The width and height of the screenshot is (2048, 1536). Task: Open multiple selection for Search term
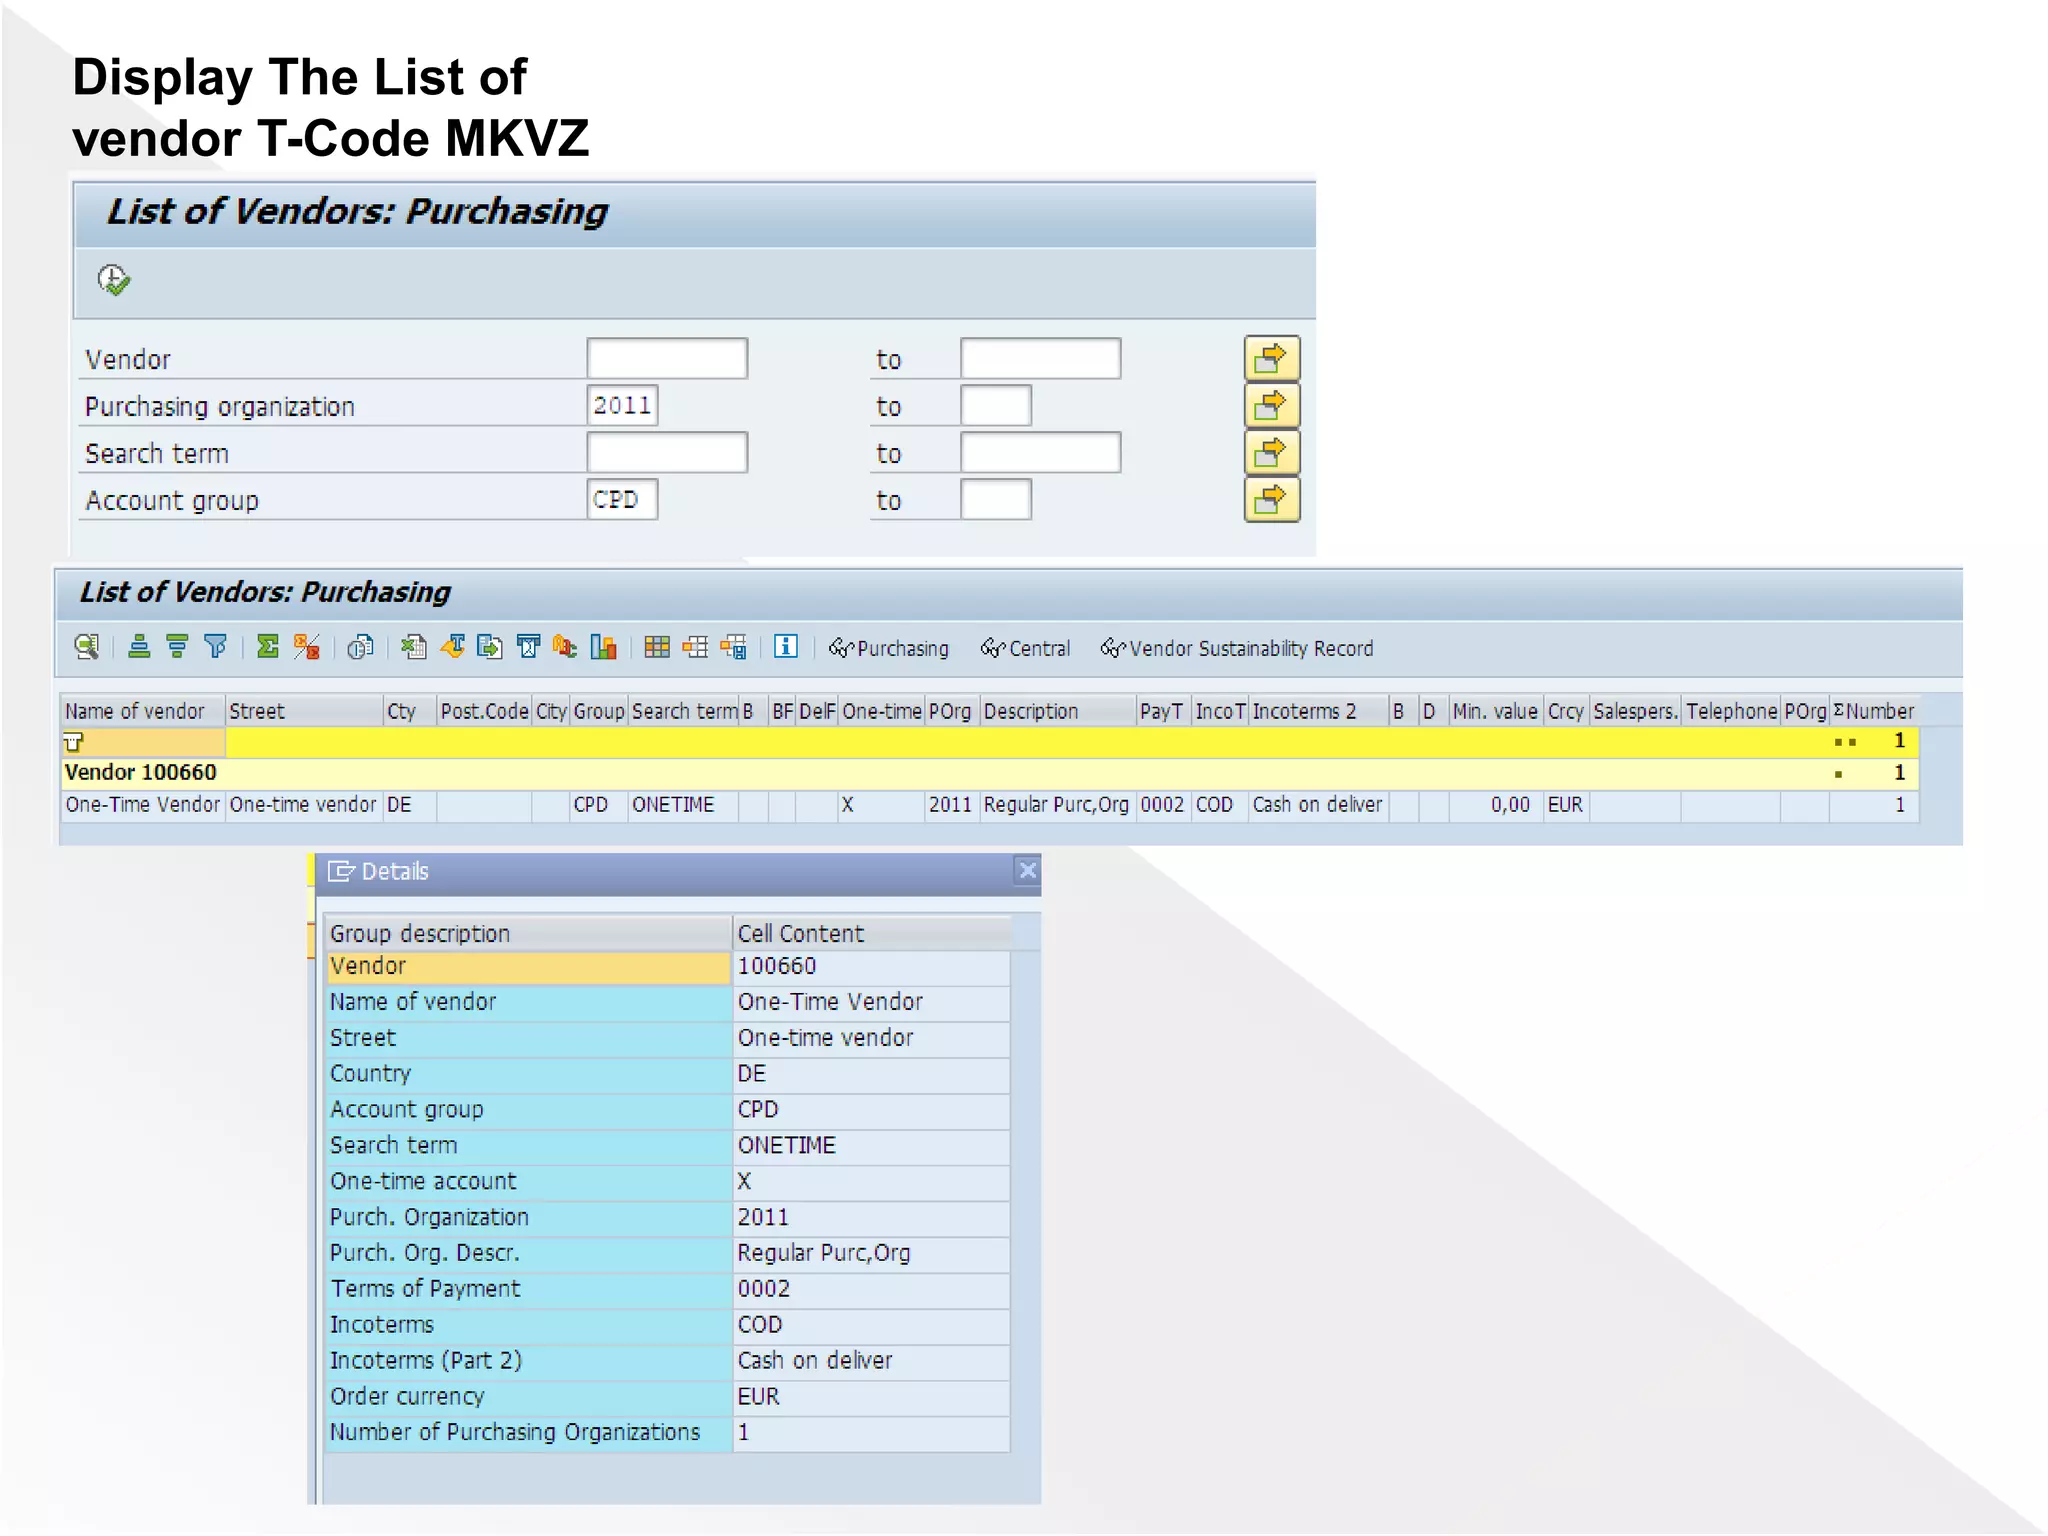[x=1271, y=452]
